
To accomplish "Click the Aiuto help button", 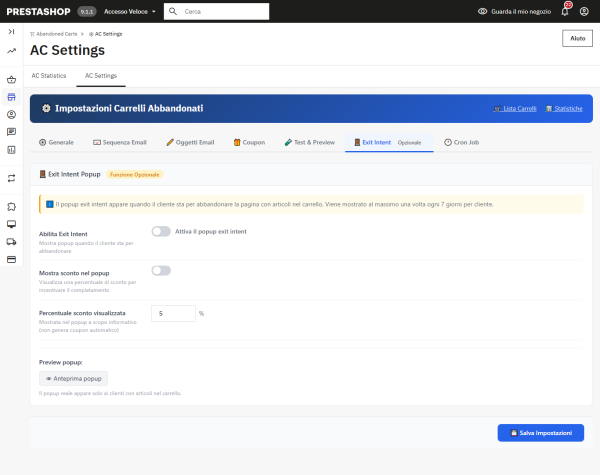I will (577, 38).
